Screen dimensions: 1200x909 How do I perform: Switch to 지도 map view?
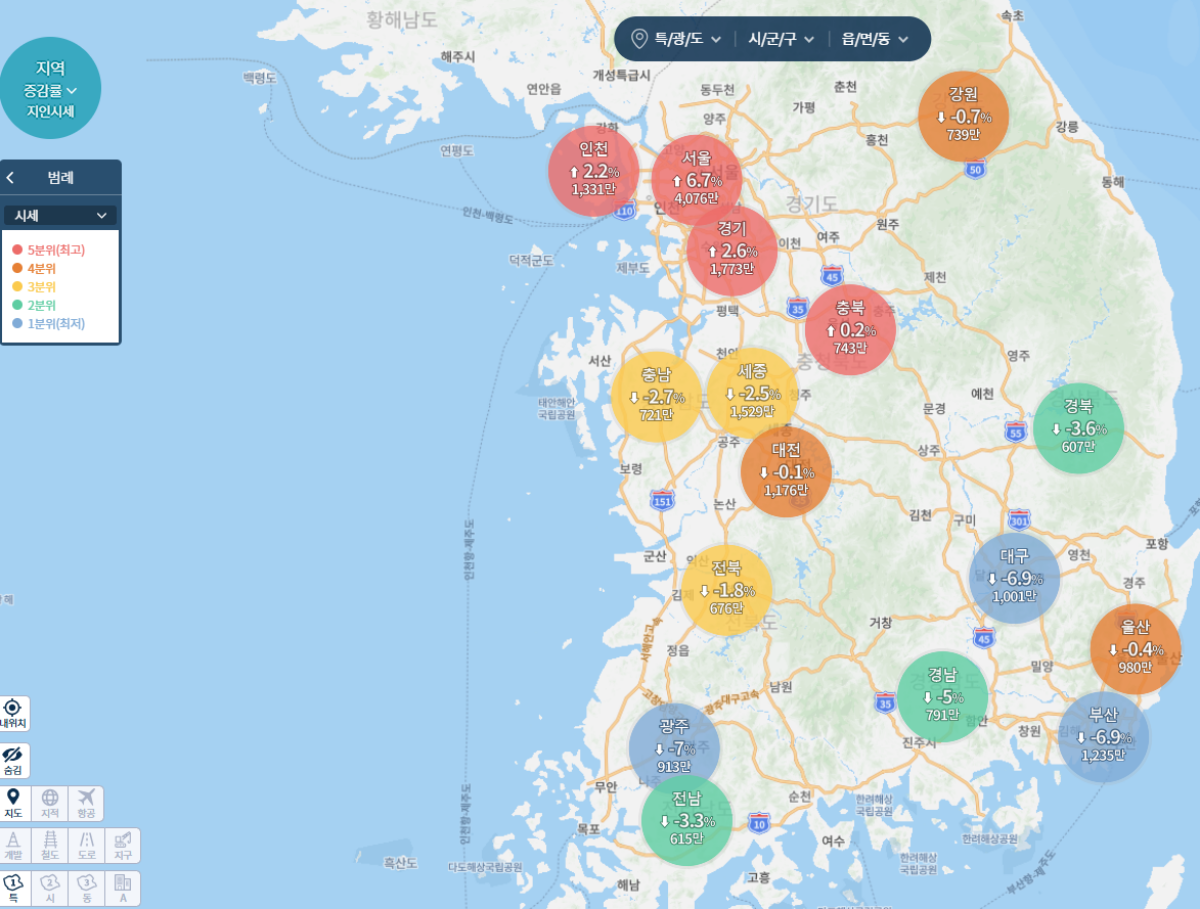click(14, 803)
